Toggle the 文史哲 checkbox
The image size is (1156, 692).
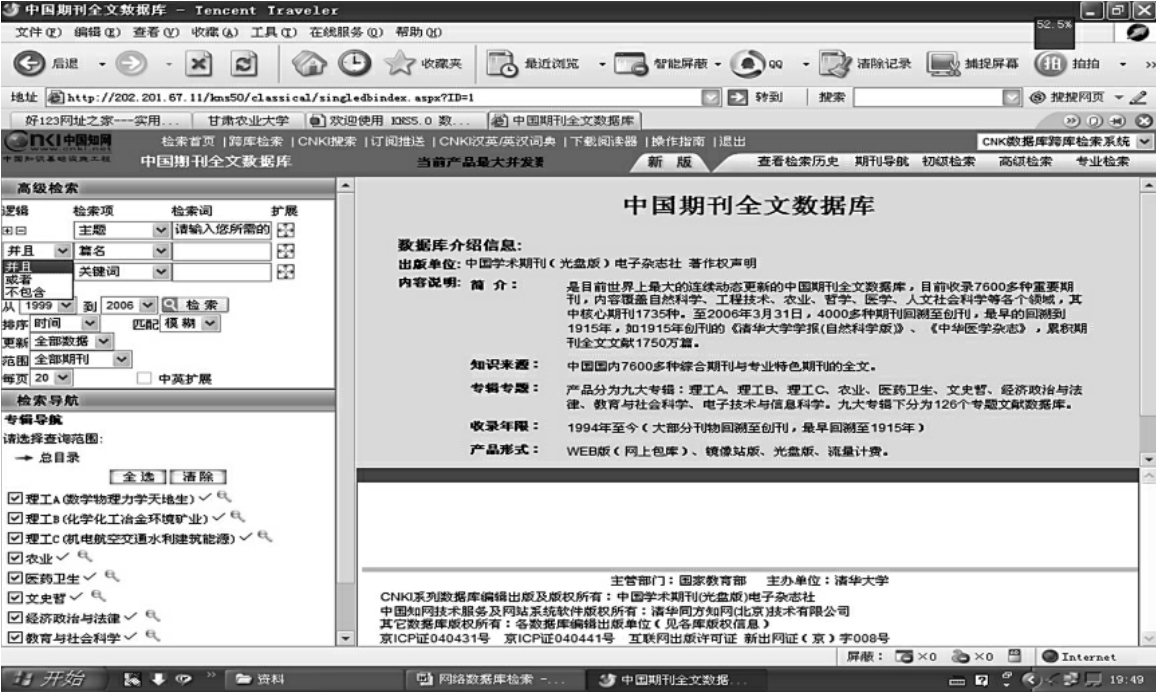coord(15,598)
